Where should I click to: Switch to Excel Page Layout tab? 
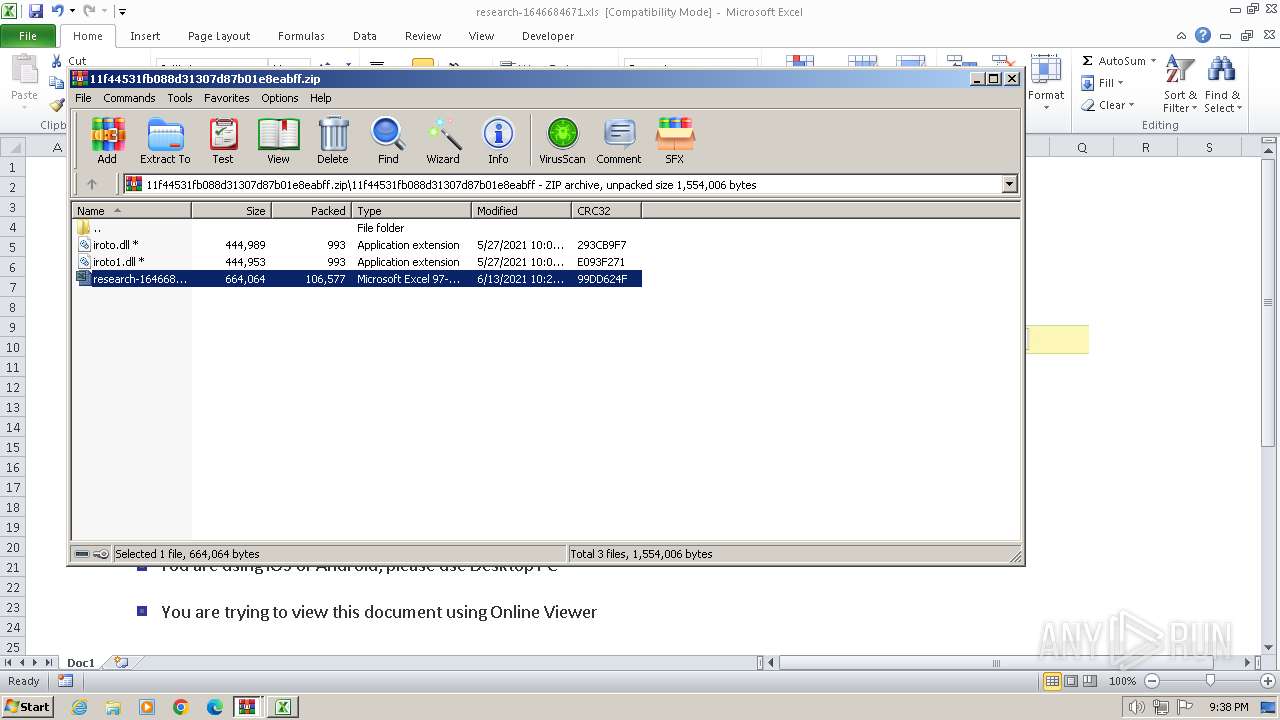pos(219,36)
